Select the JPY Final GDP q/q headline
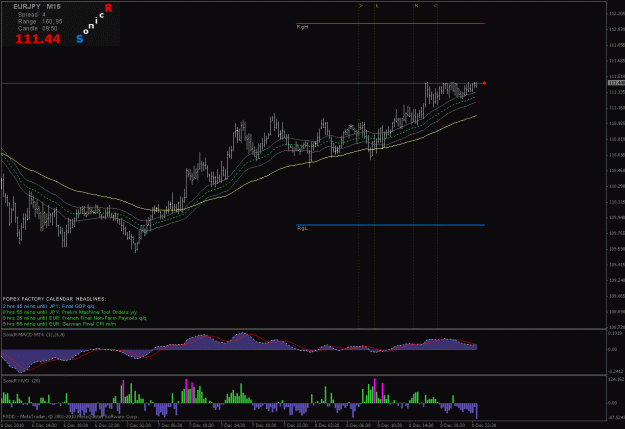 point(49,306)
